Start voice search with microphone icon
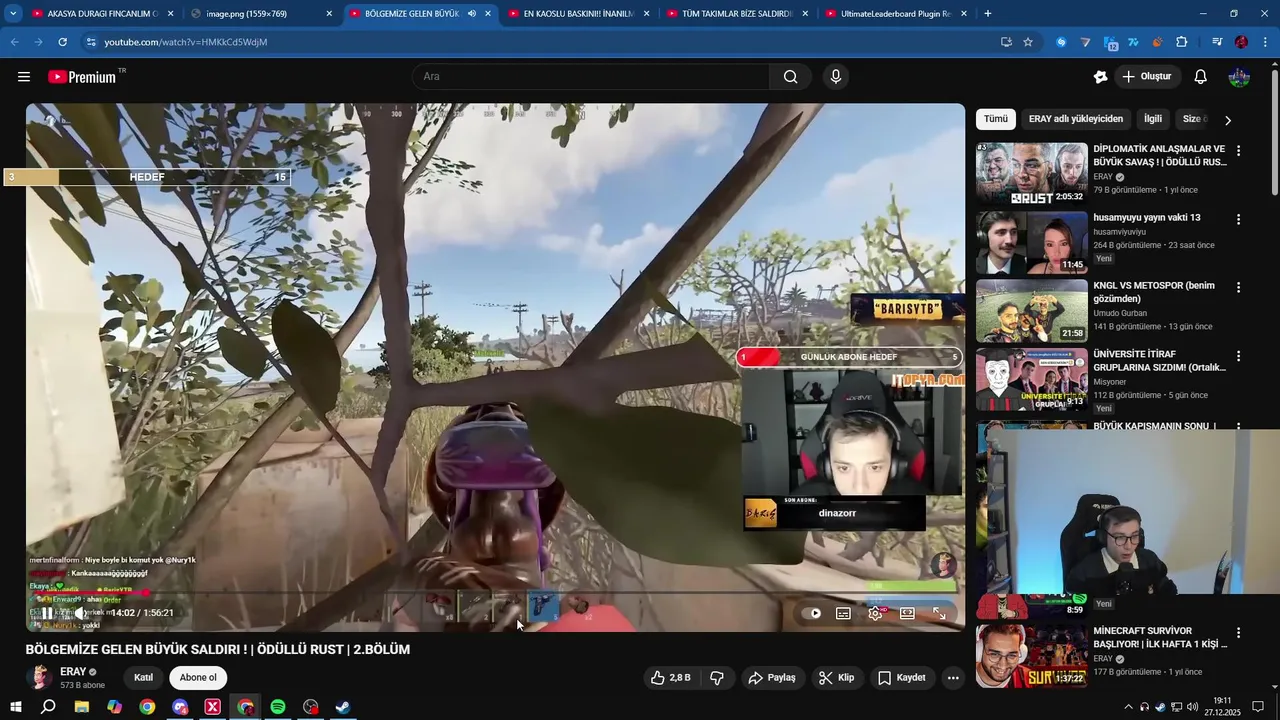Image resolution: width=1280 pixels, height=720 pixels. point(836,77)
